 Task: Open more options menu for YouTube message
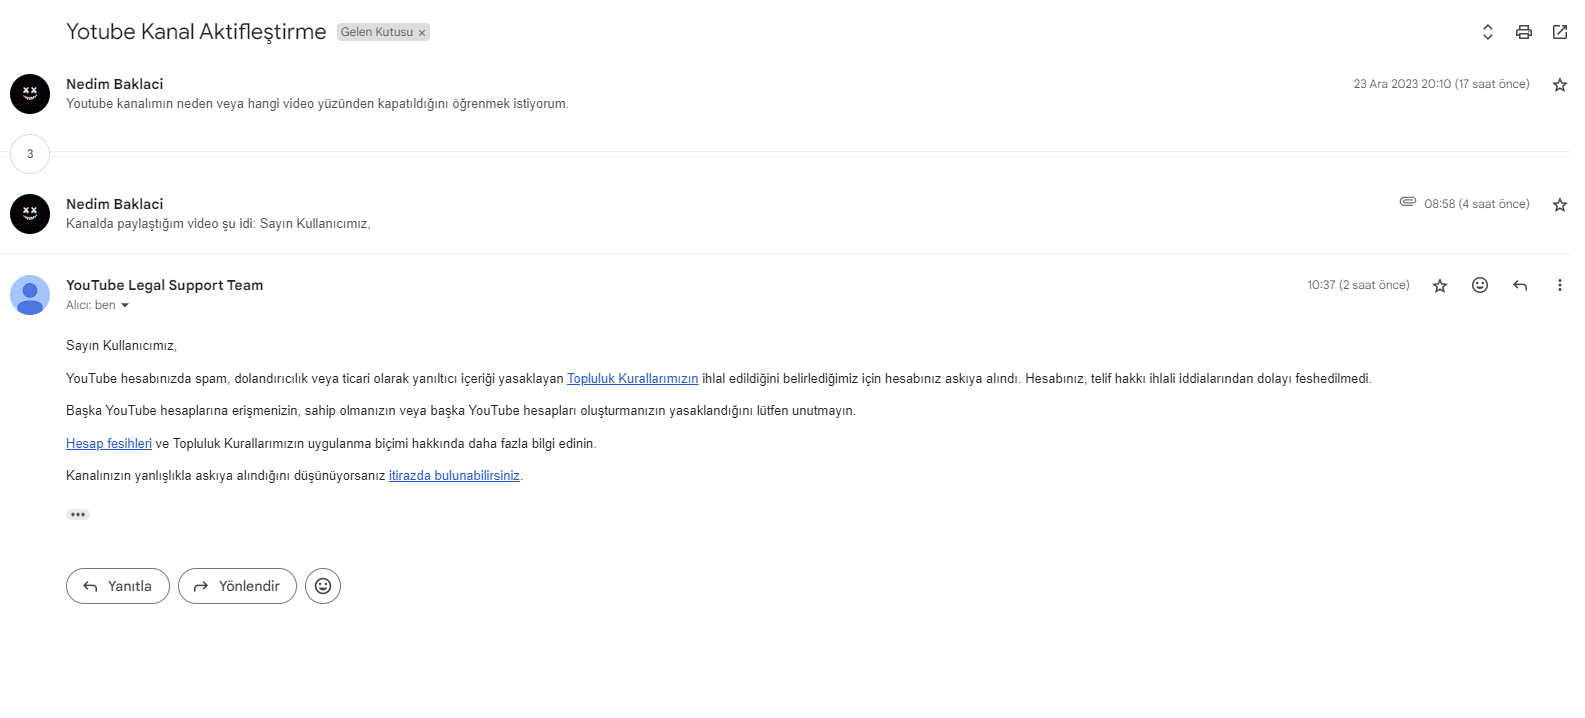click(x=1559, y=285)
